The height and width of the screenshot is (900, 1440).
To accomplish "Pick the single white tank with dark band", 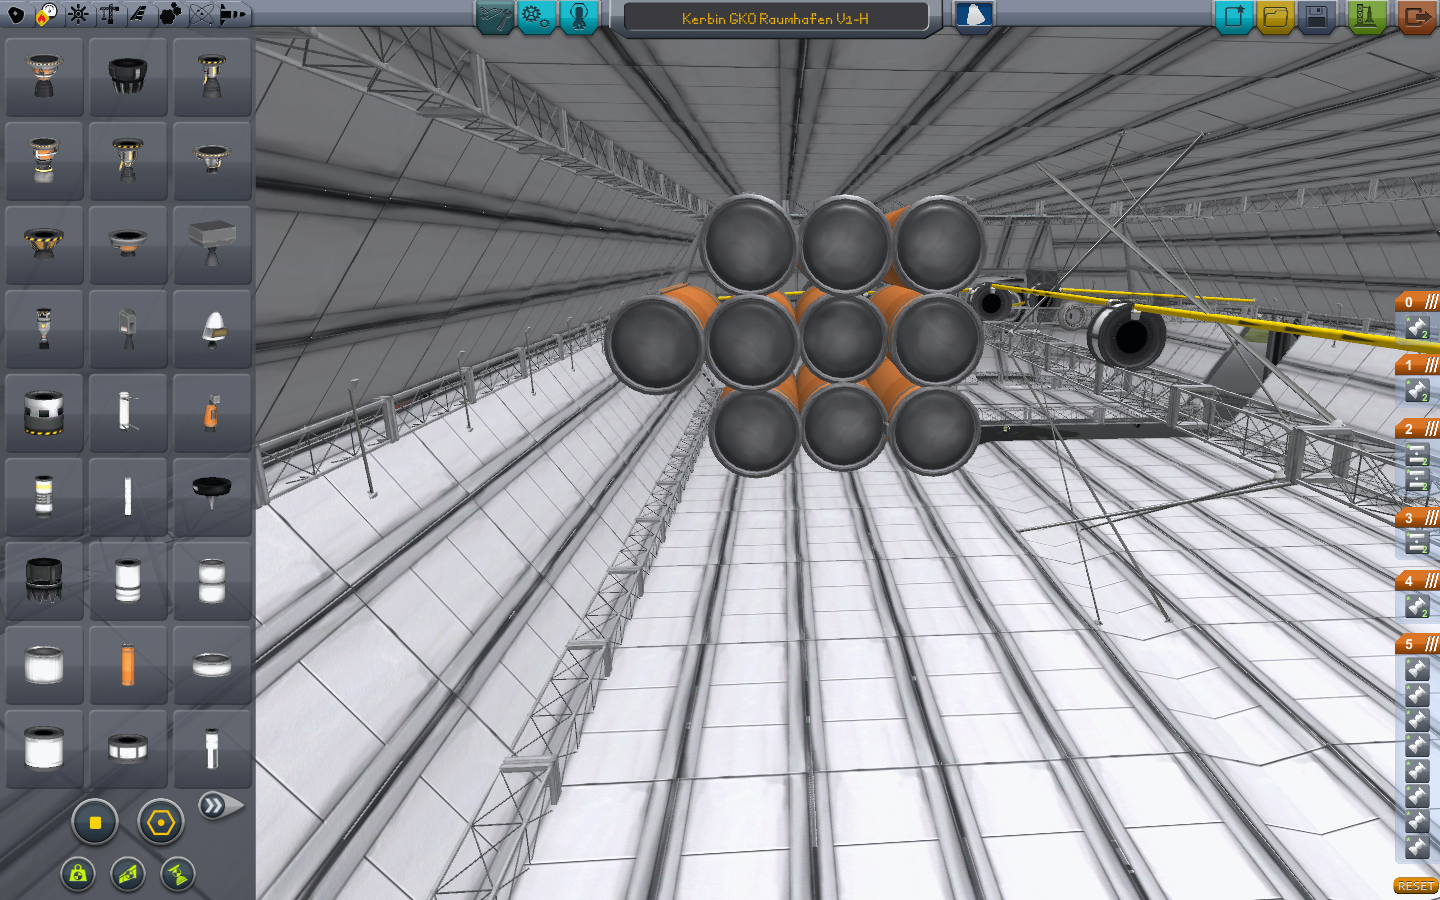I will coord(128,581).
